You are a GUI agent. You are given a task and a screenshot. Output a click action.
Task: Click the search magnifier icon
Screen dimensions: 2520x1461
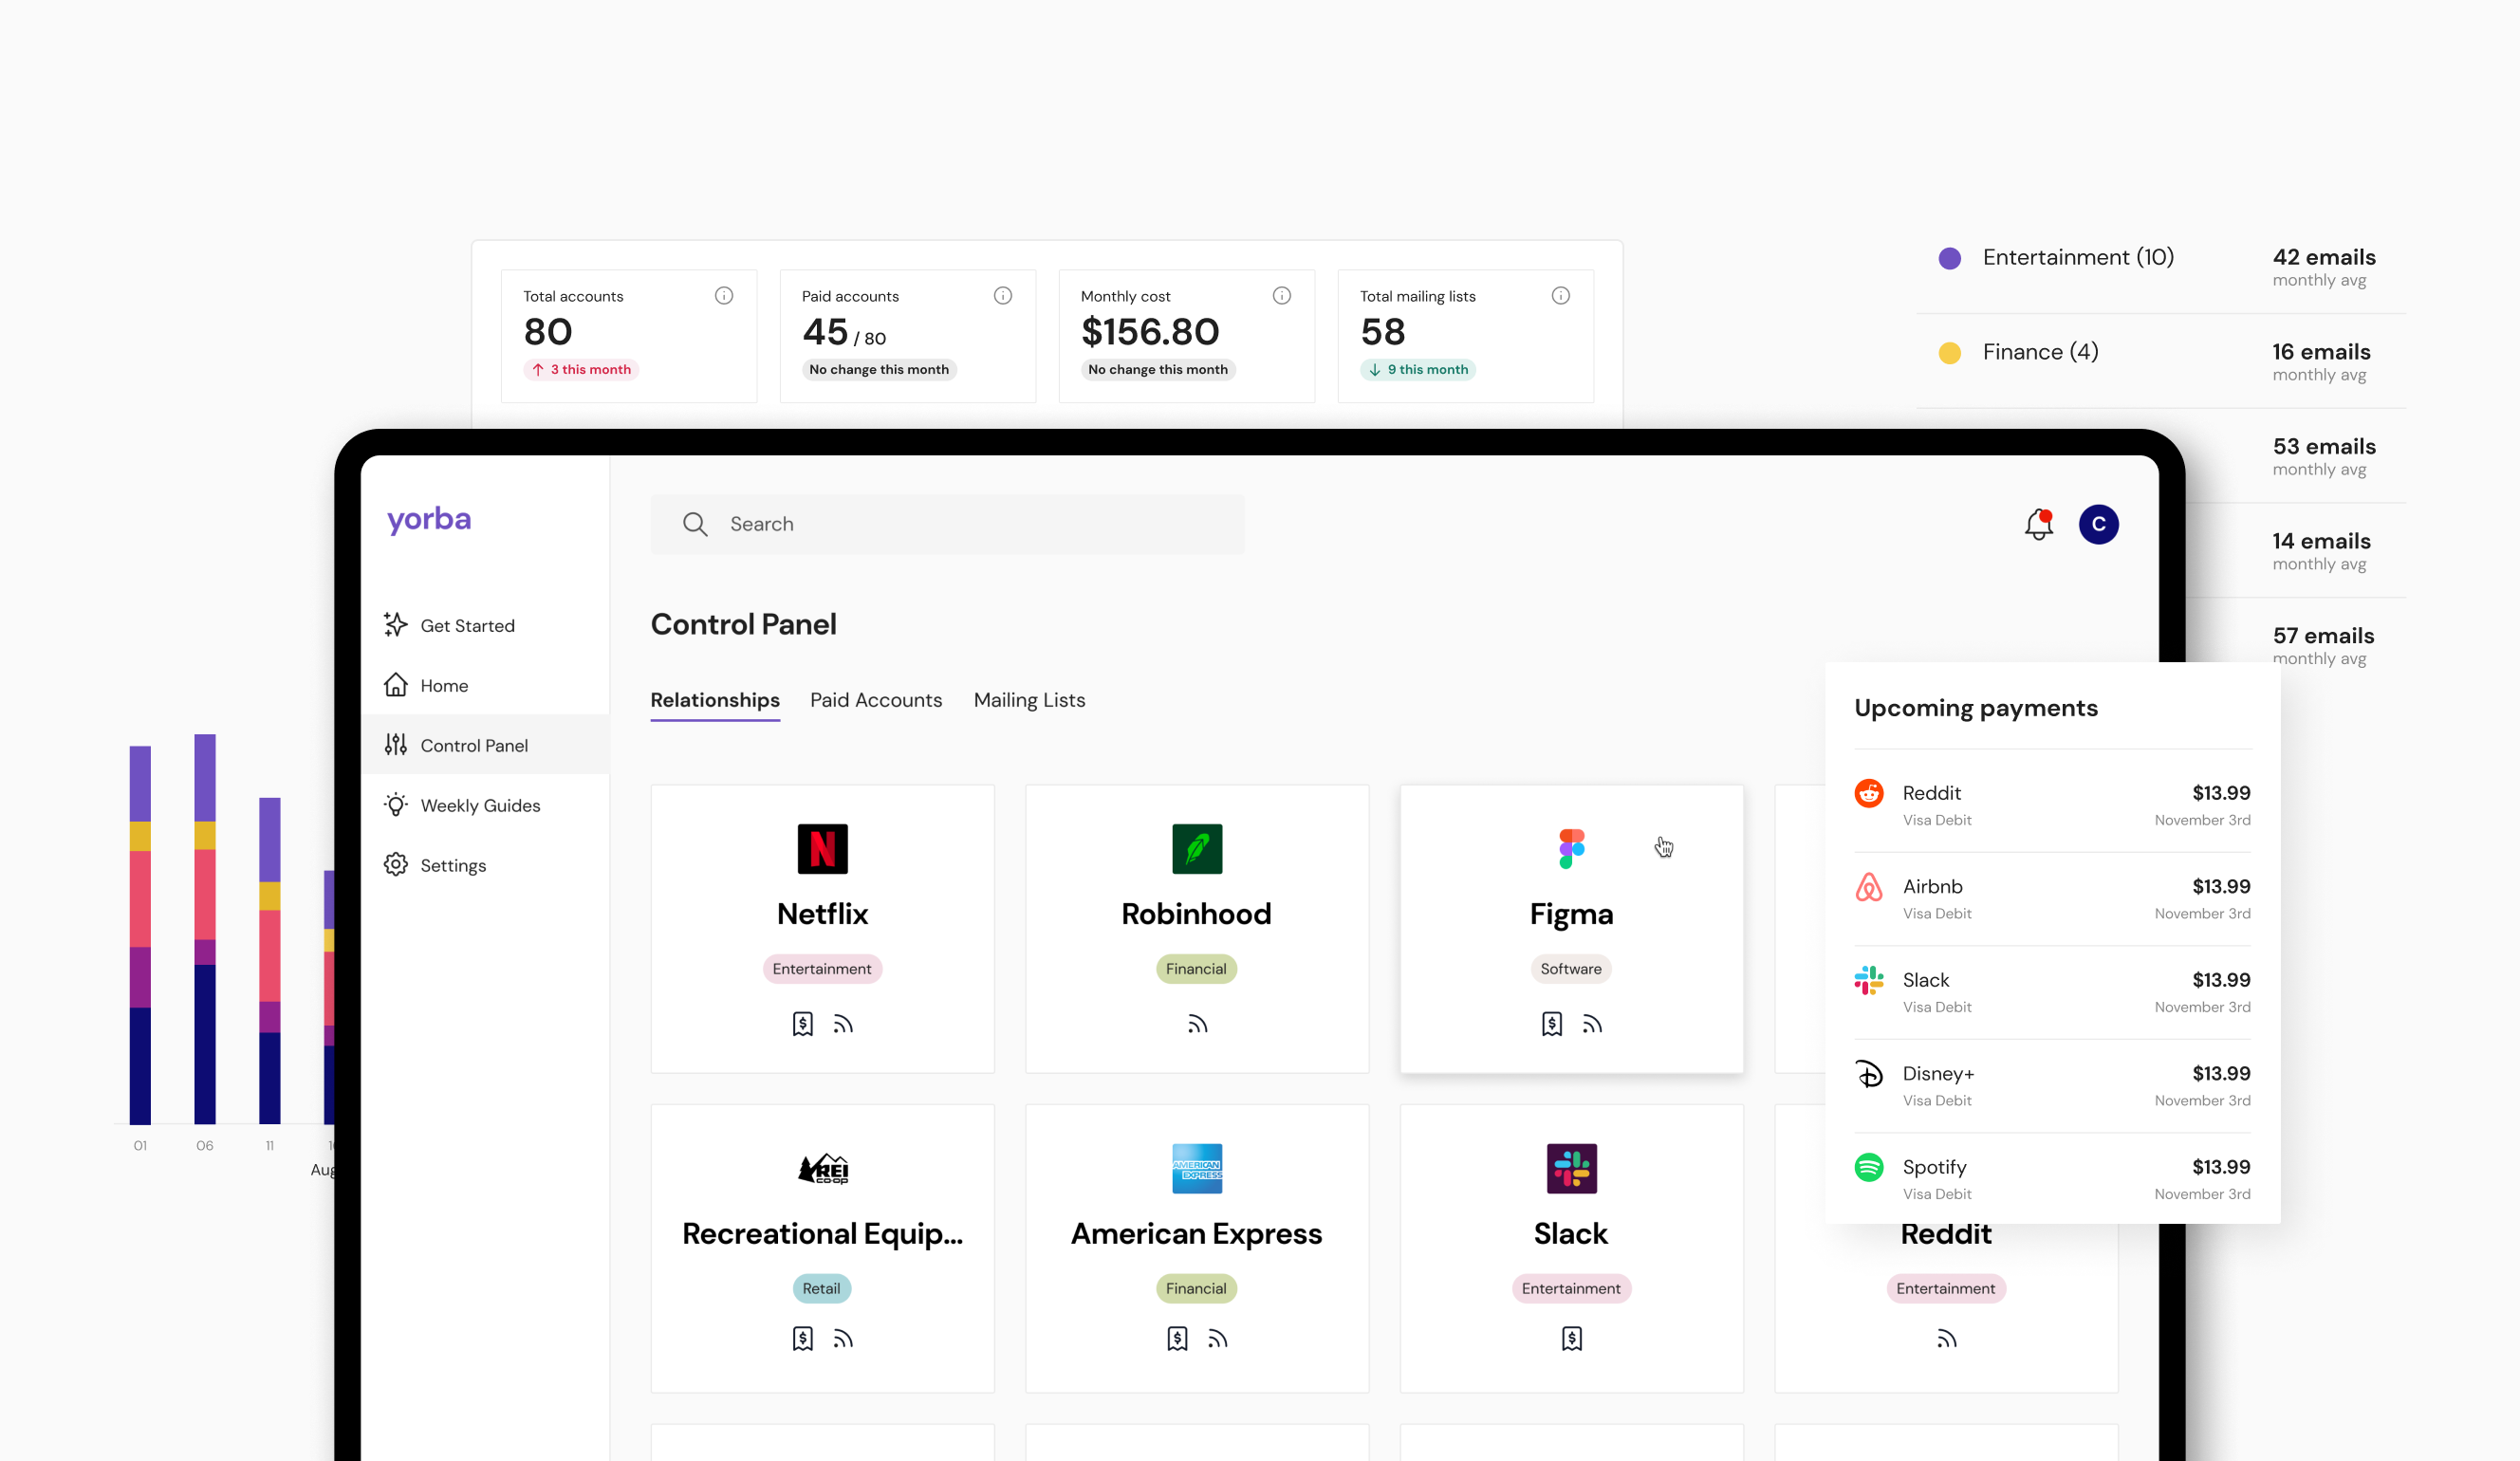(x=695, y=524)
